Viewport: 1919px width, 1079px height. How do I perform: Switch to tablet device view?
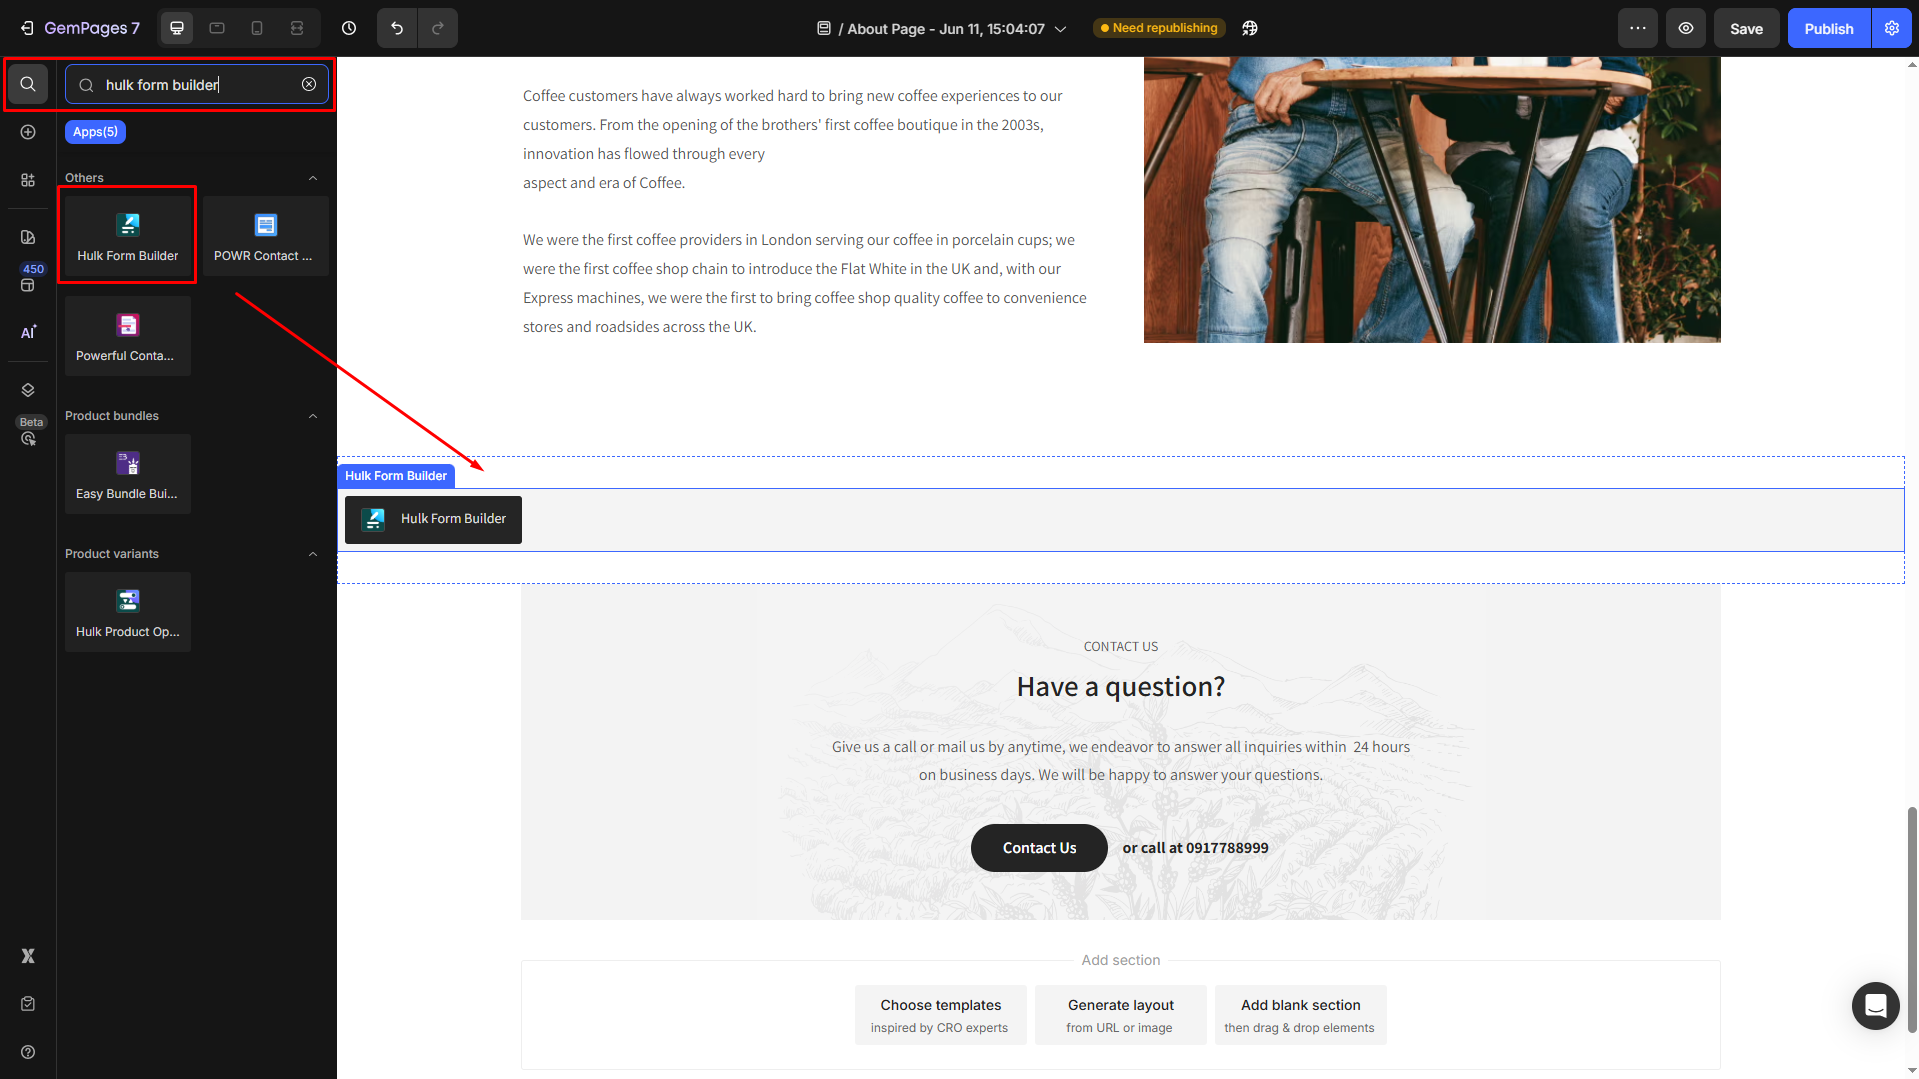[217, 28]
